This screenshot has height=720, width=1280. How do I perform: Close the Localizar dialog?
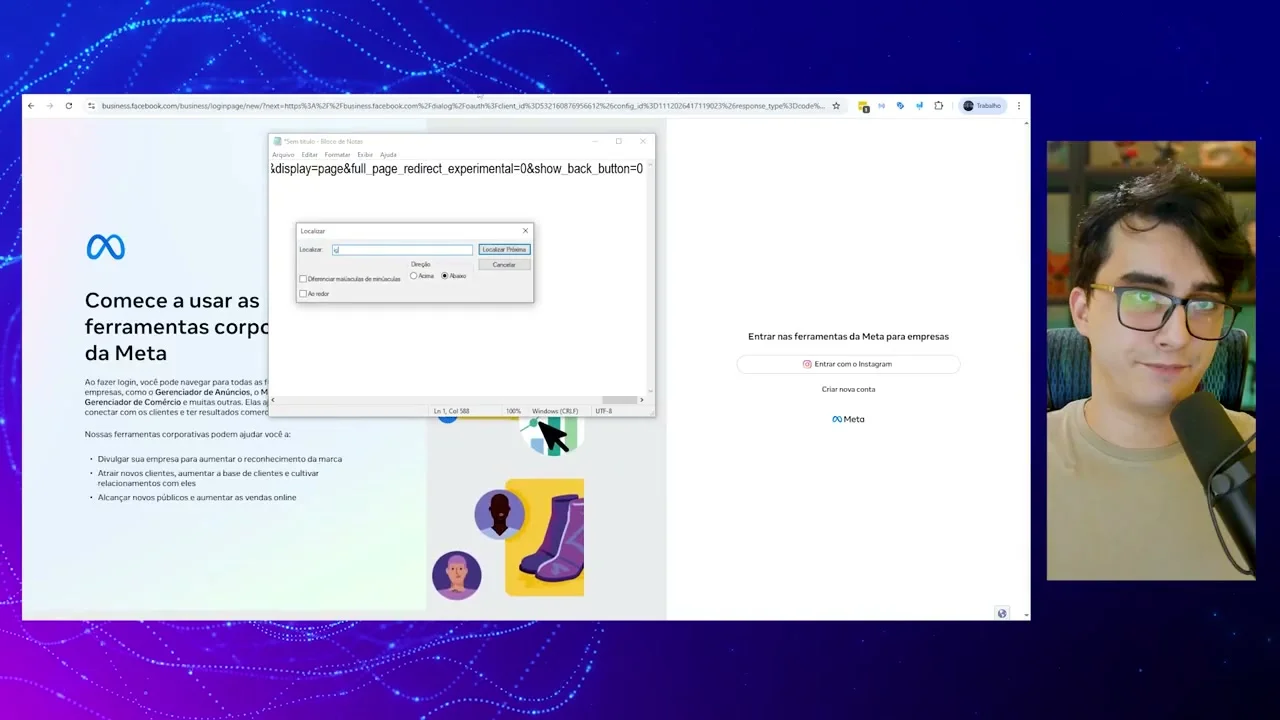[x=525, y=231]
